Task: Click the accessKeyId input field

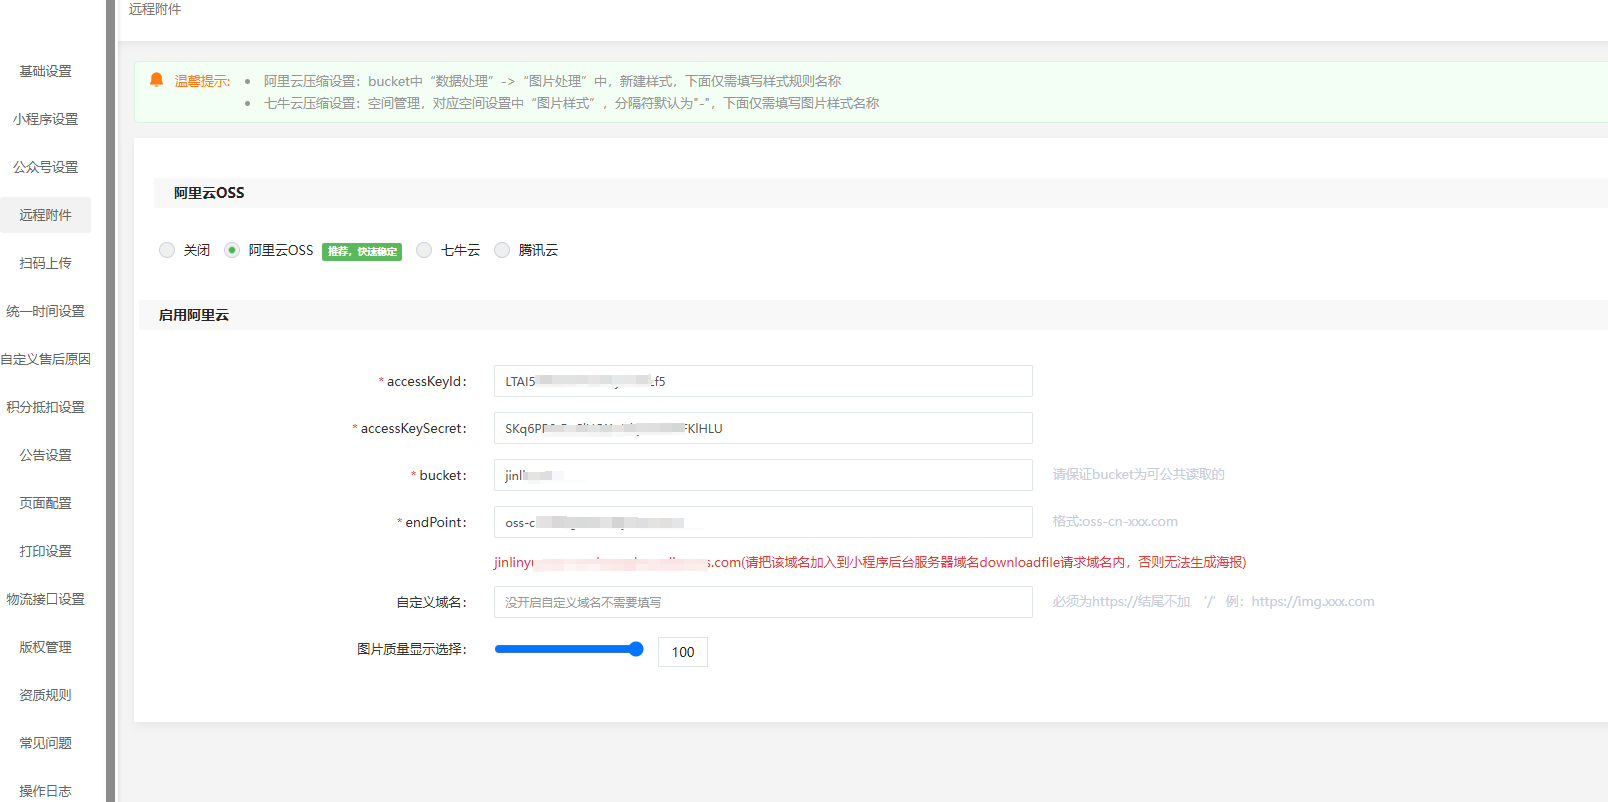Action: (x=762, y=381)
